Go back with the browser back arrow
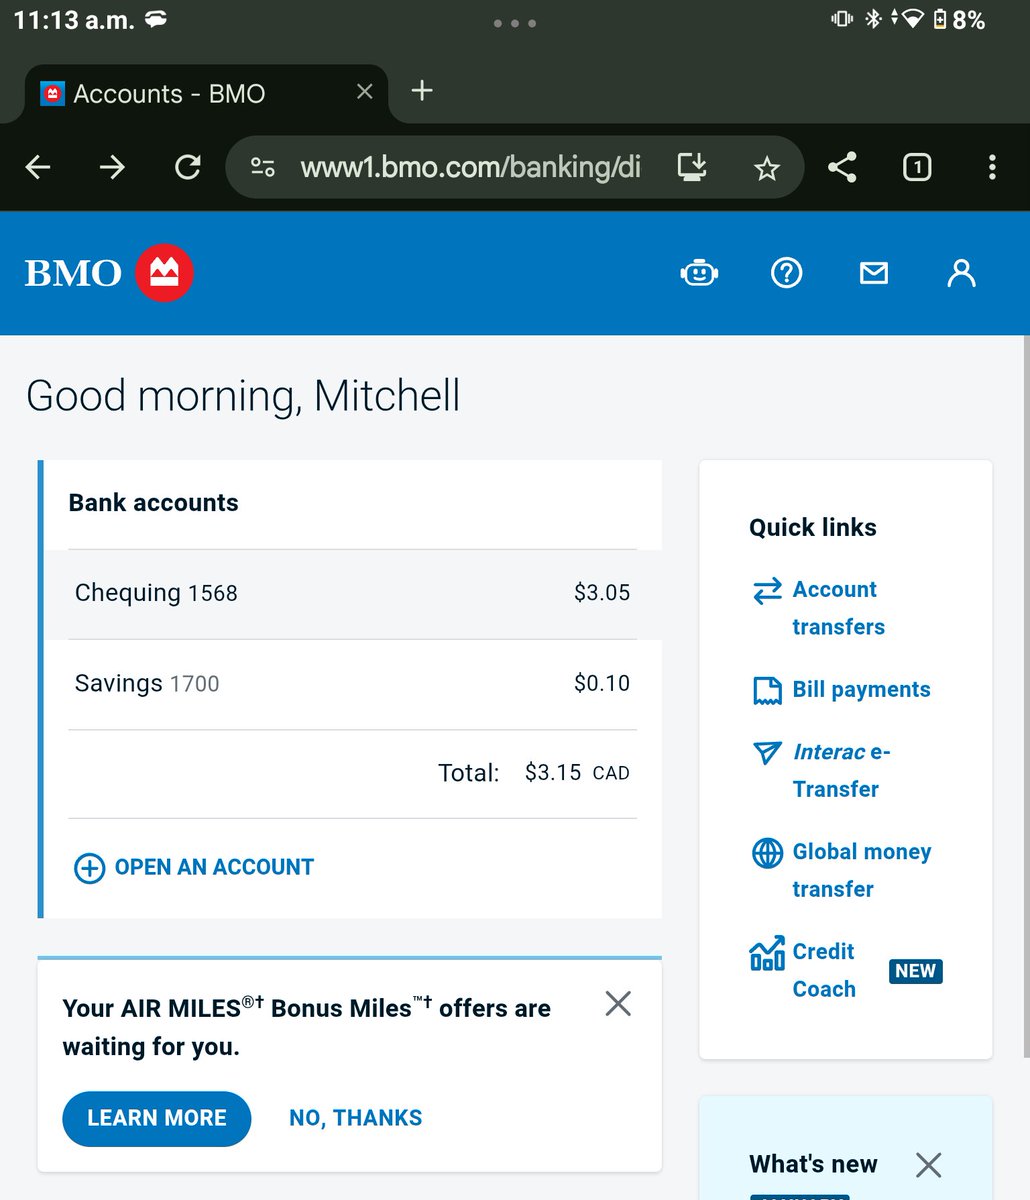1030x1200 pixels. [38, 167]
